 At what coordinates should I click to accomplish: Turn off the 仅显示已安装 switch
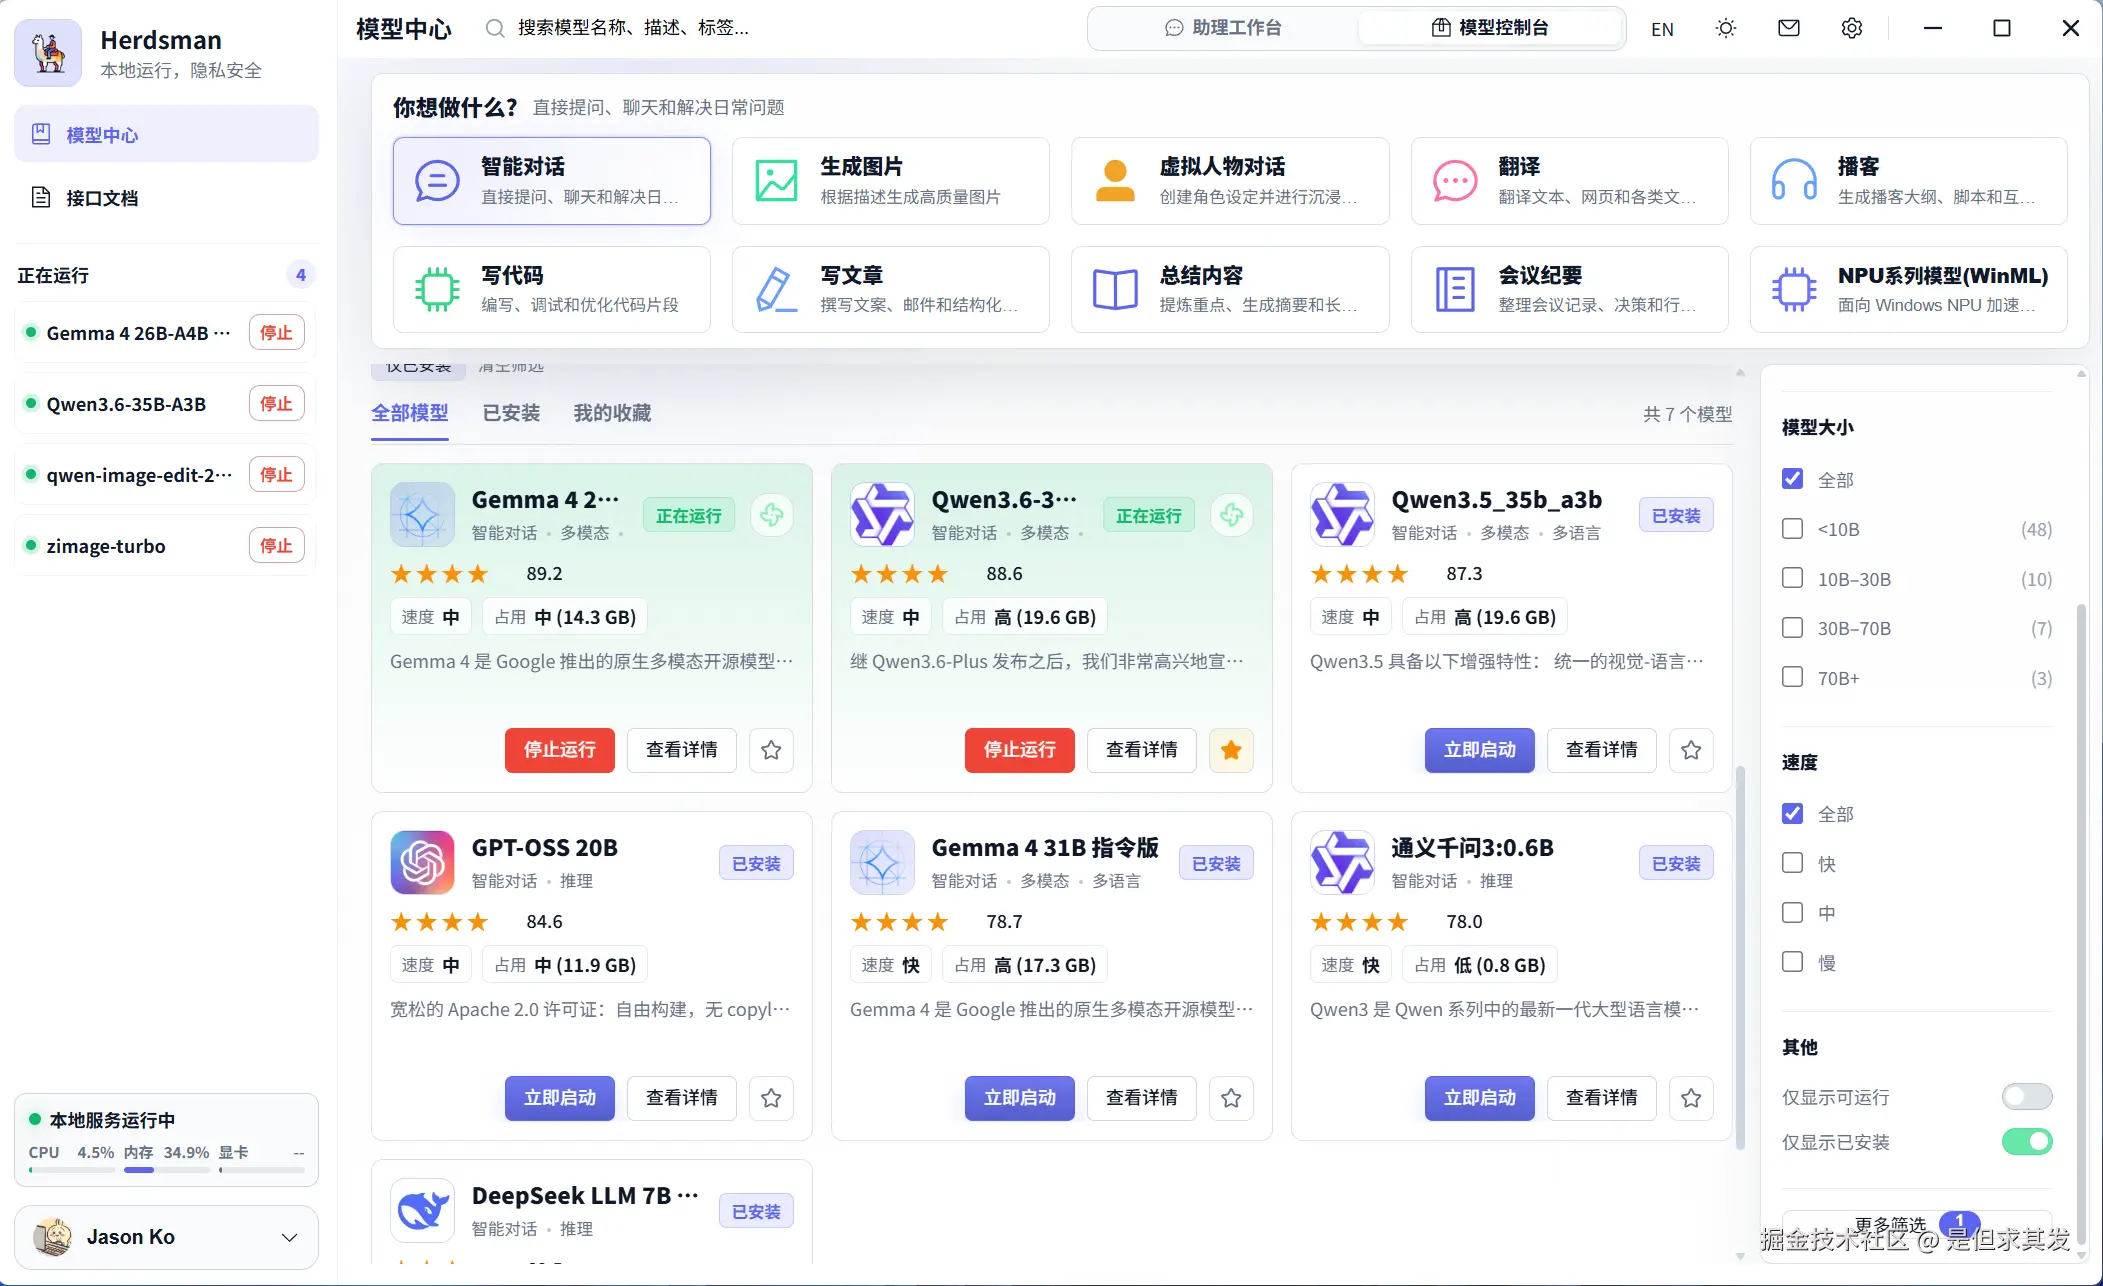pos(2027,1142)
